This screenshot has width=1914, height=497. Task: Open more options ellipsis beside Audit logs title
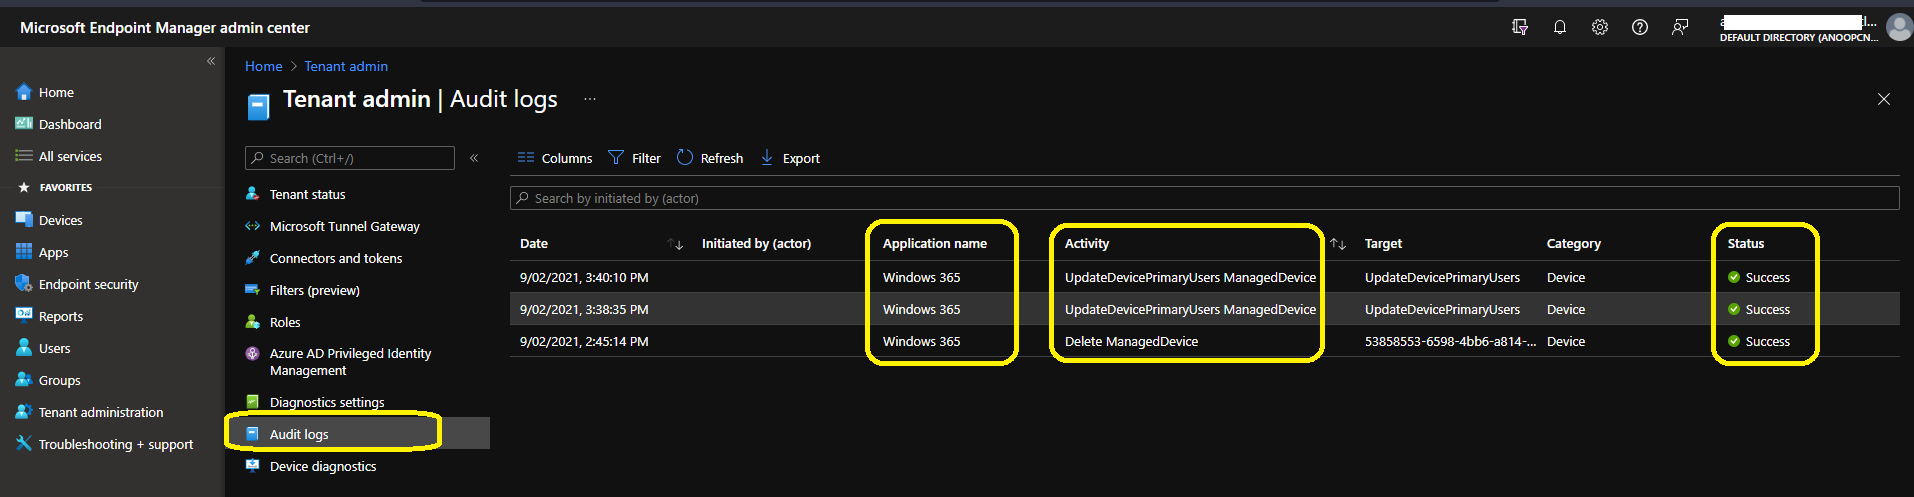point(590,99)
